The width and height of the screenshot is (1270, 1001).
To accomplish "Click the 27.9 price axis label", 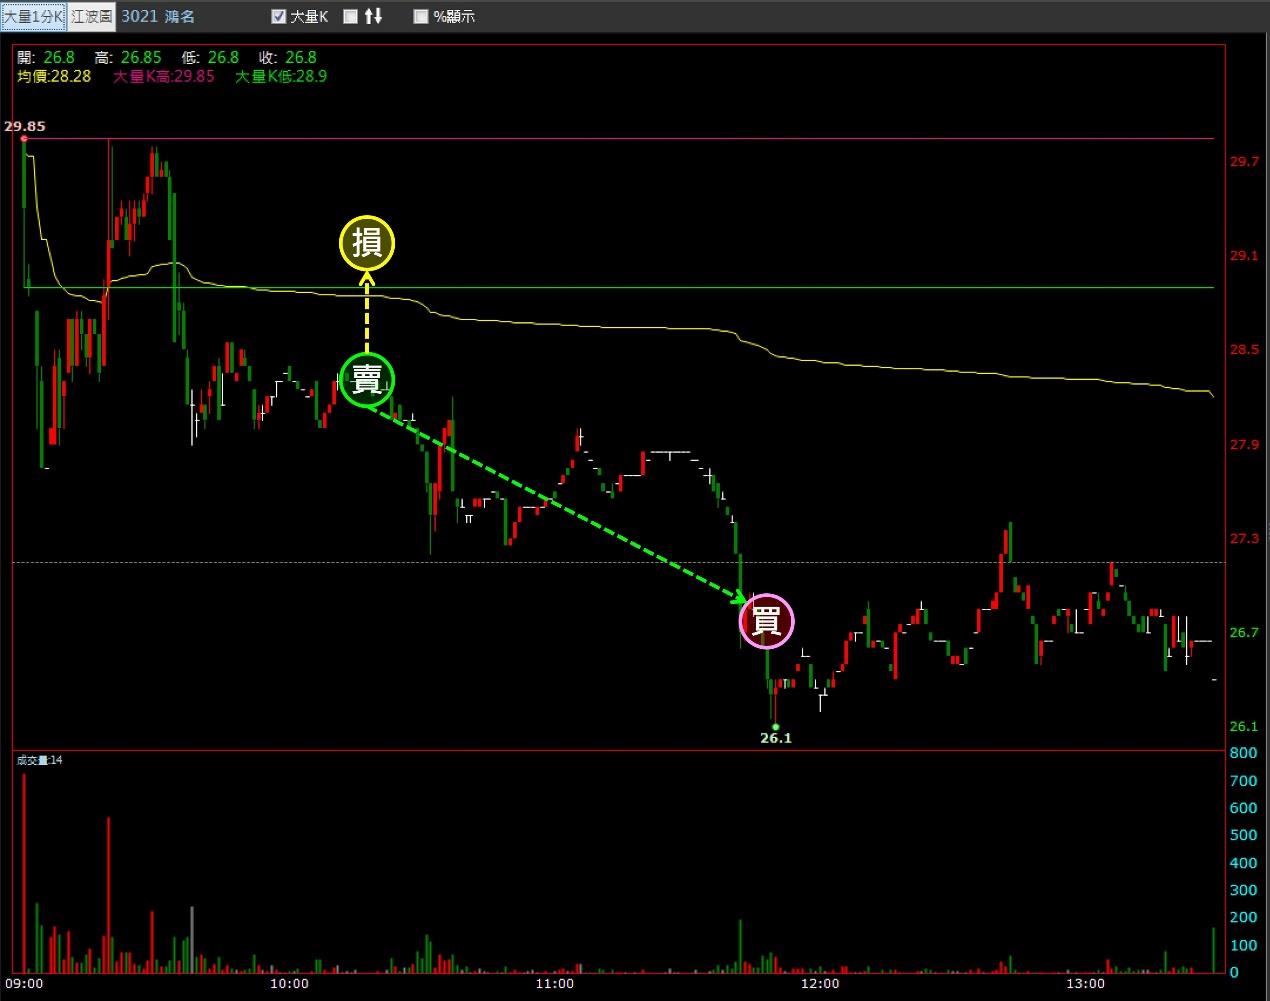I will pyautogui.click(x=1244, y=444).
